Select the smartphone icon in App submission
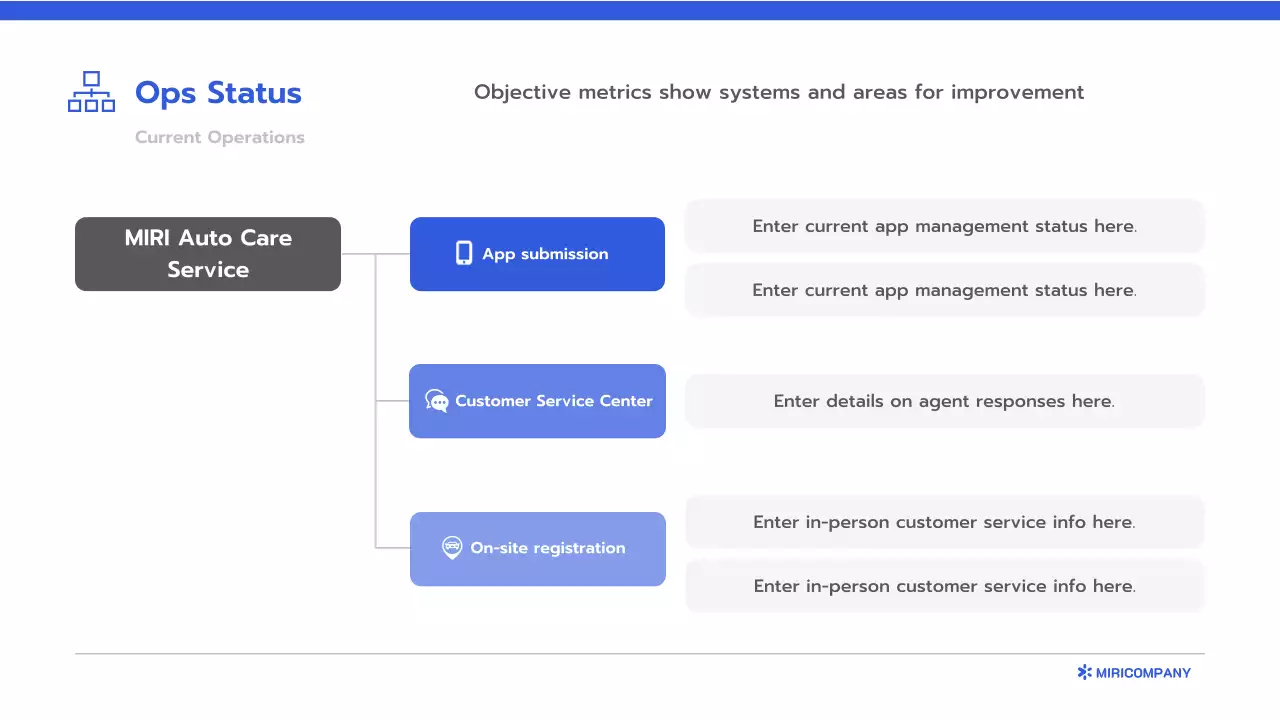The width and height of the screenshot is (1280, 720). click(x=464, y=253)
